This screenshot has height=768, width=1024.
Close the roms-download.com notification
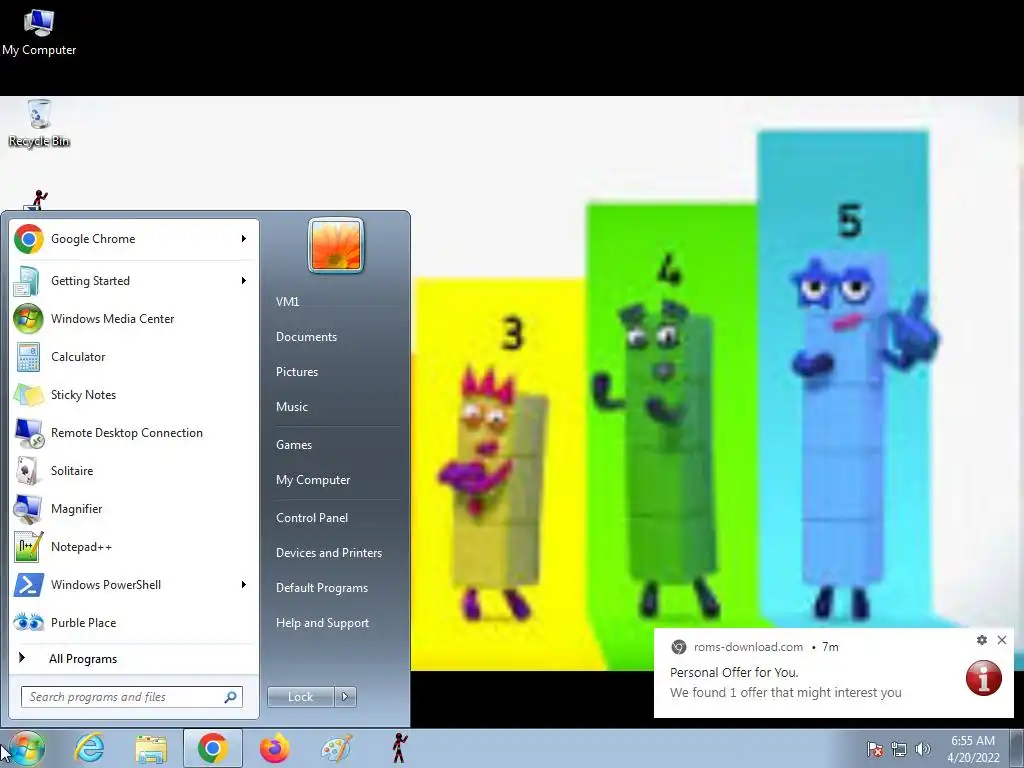pyautogui.click(x=1002, y=640)
